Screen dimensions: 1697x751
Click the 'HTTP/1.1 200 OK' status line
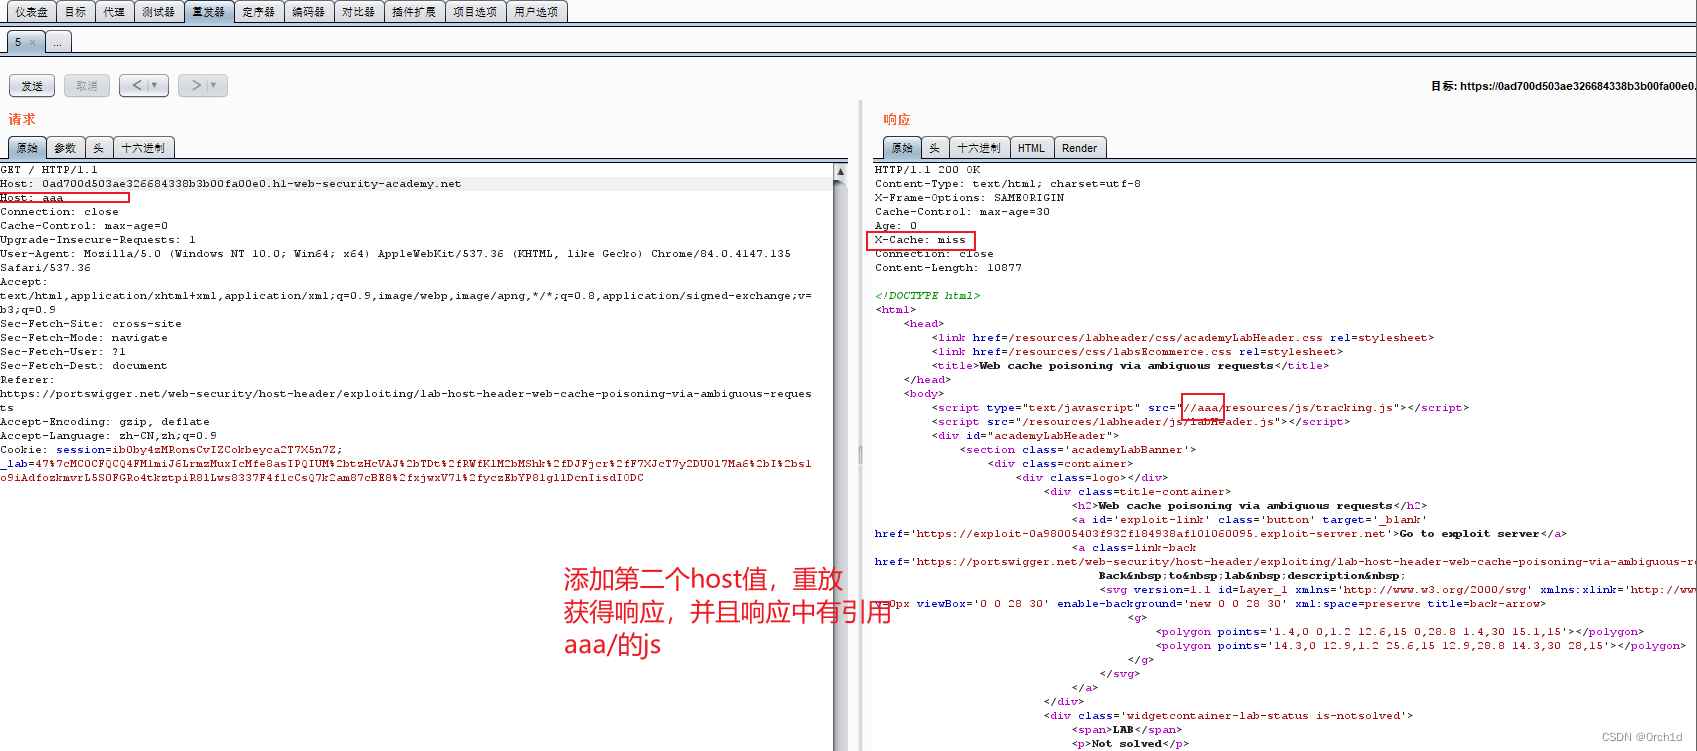click(928, 170)
